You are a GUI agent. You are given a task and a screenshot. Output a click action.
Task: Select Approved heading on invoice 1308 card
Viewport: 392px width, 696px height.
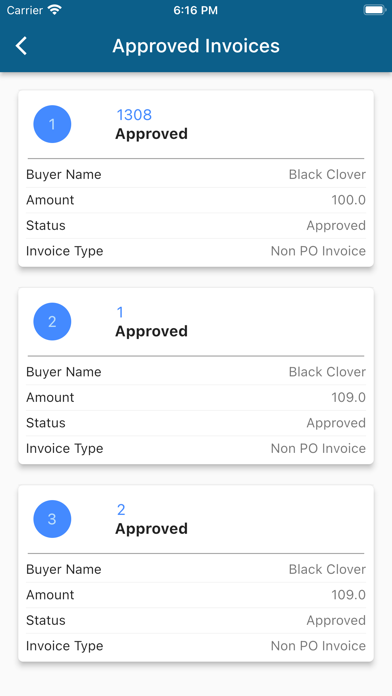pos(151,134)
